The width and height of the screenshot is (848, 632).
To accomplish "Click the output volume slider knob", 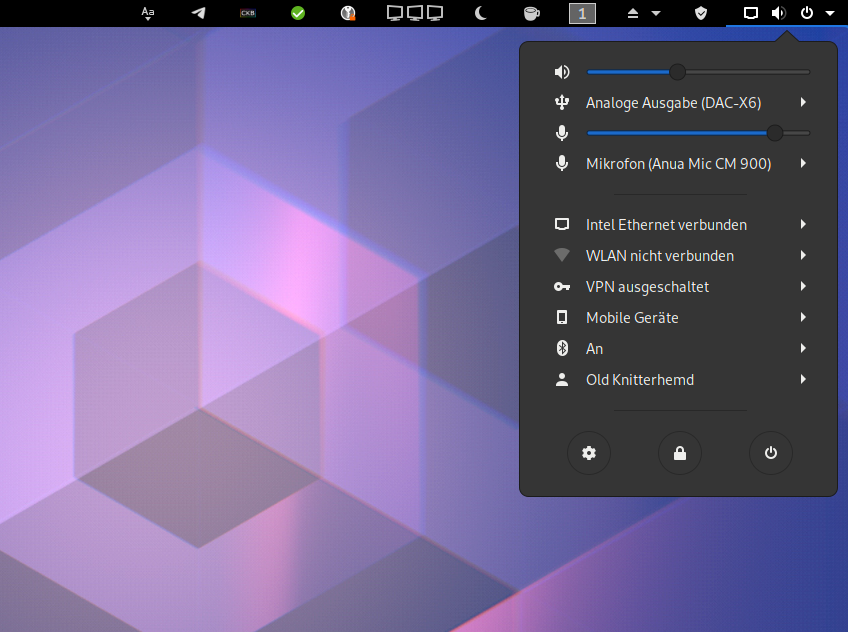I will 677,72.
